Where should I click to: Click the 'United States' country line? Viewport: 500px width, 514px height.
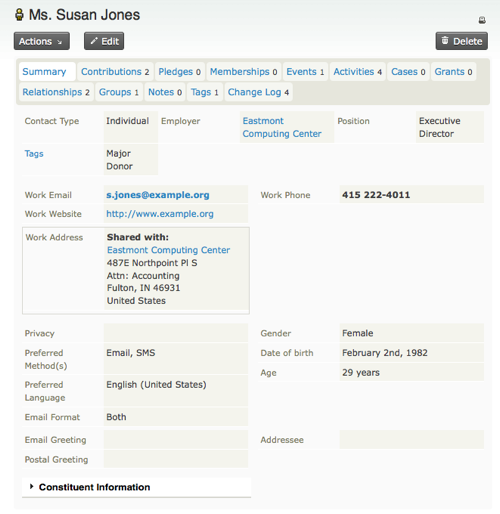pyautogui.click(x=136, y=301)
